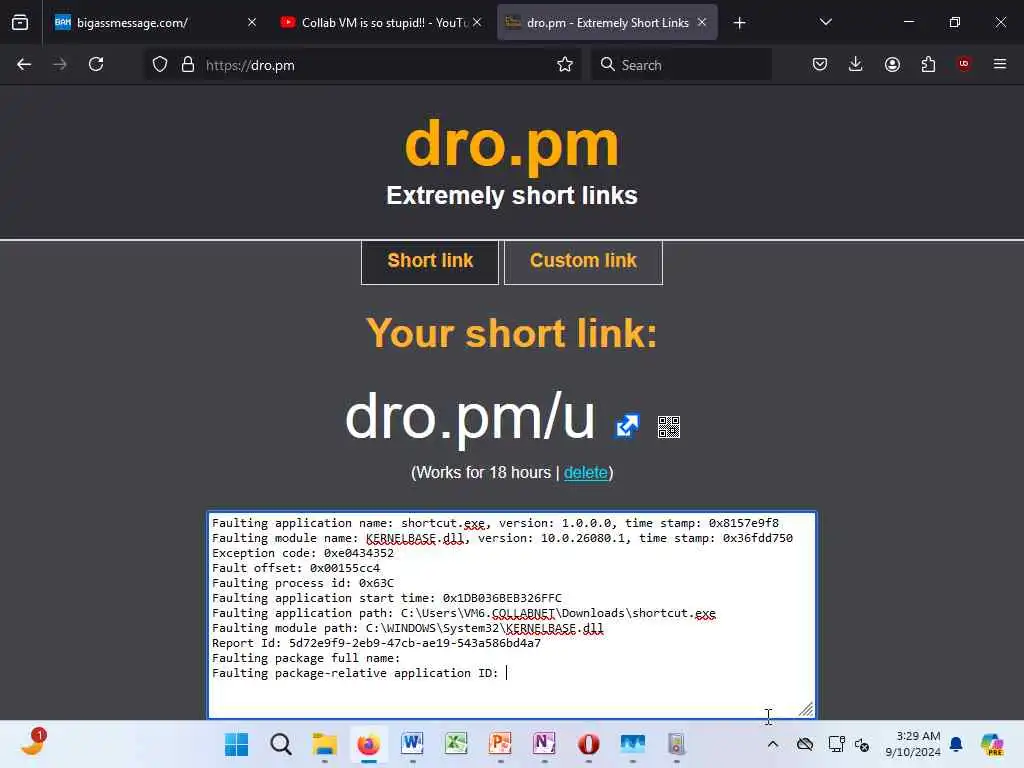Click the delete link
This screenshot has height=768, width=1024.
tap(586, 472)
